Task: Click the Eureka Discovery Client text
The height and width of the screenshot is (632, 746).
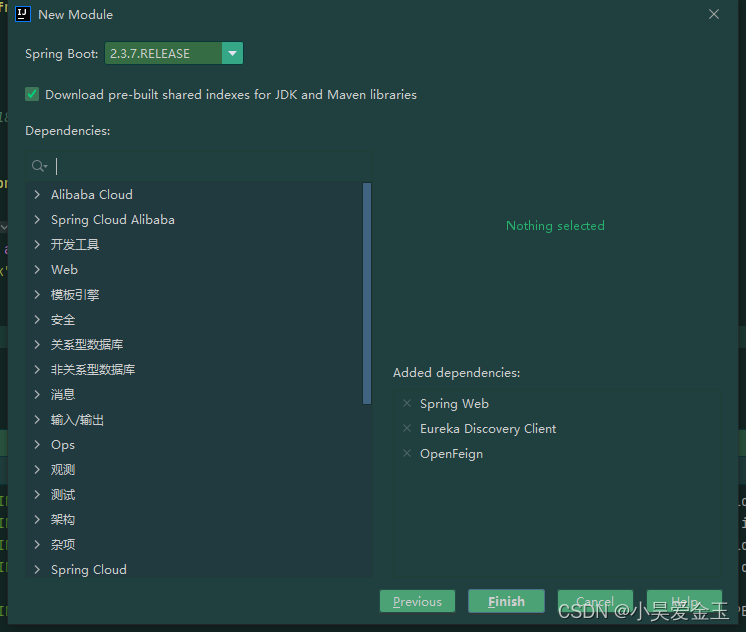Action: click(x=488, y=429)
